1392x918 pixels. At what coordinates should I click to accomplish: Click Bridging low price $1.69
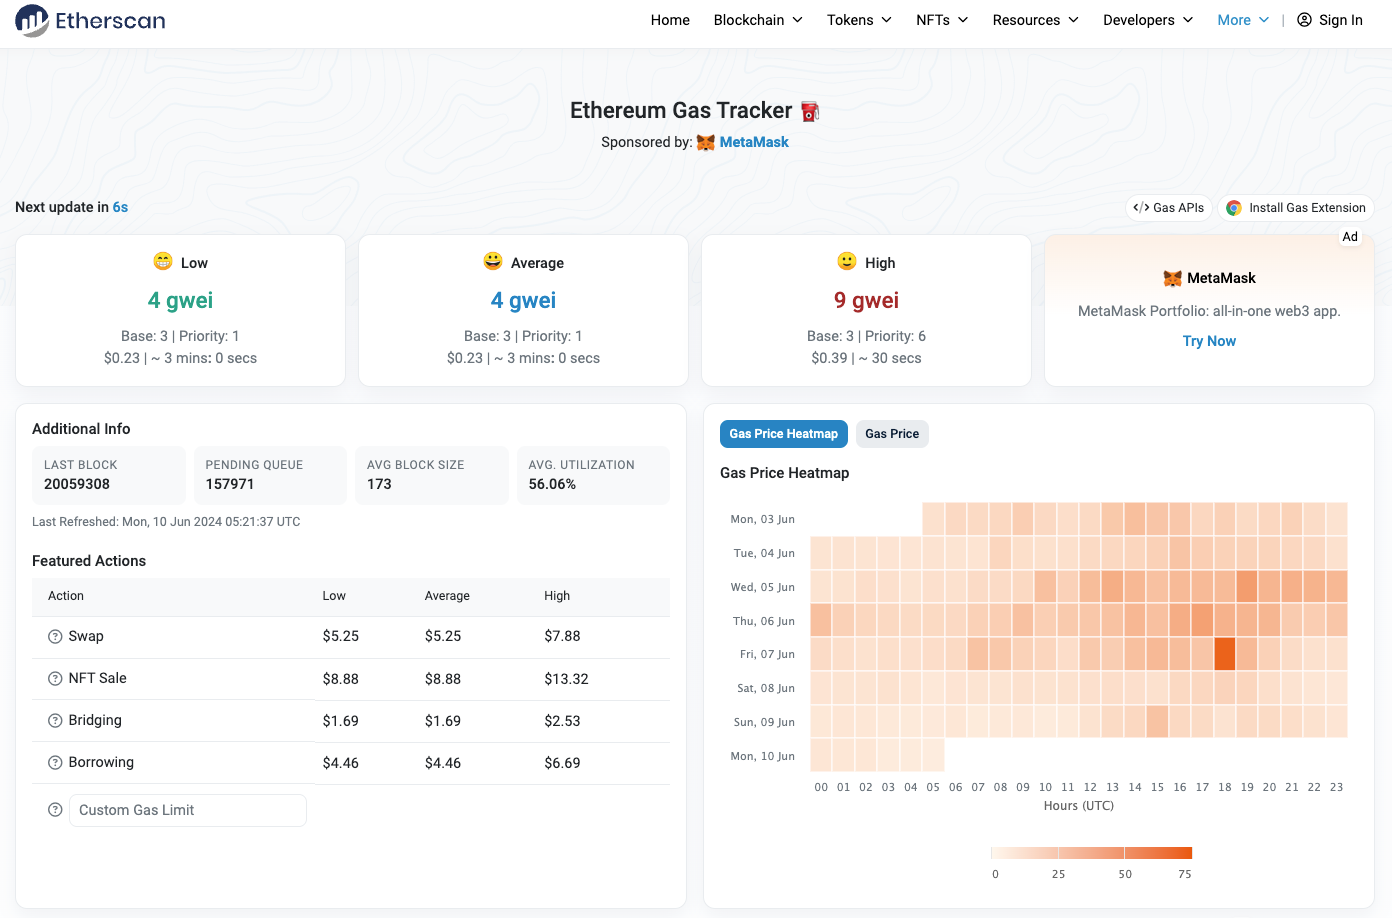pos(340,721)
